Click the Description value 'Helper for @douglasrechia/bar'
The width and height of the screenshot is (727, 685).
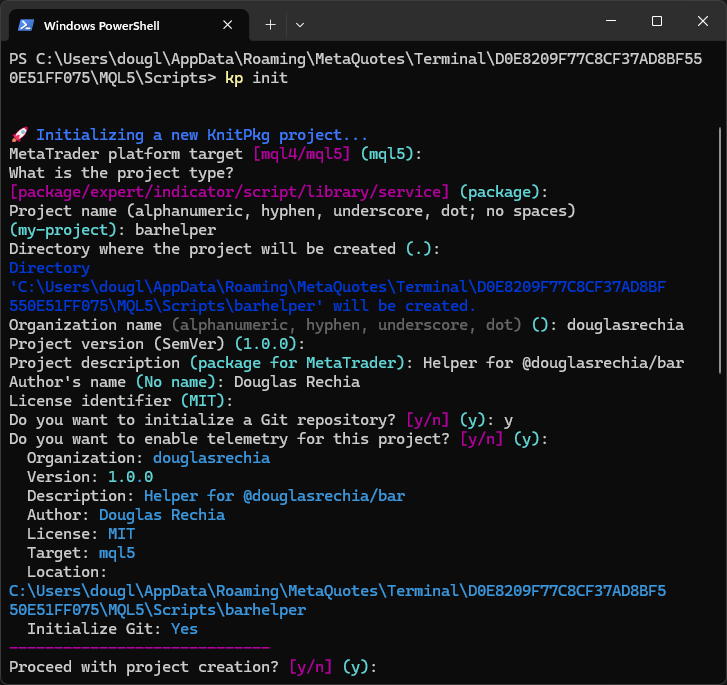[x=274, y=496]
